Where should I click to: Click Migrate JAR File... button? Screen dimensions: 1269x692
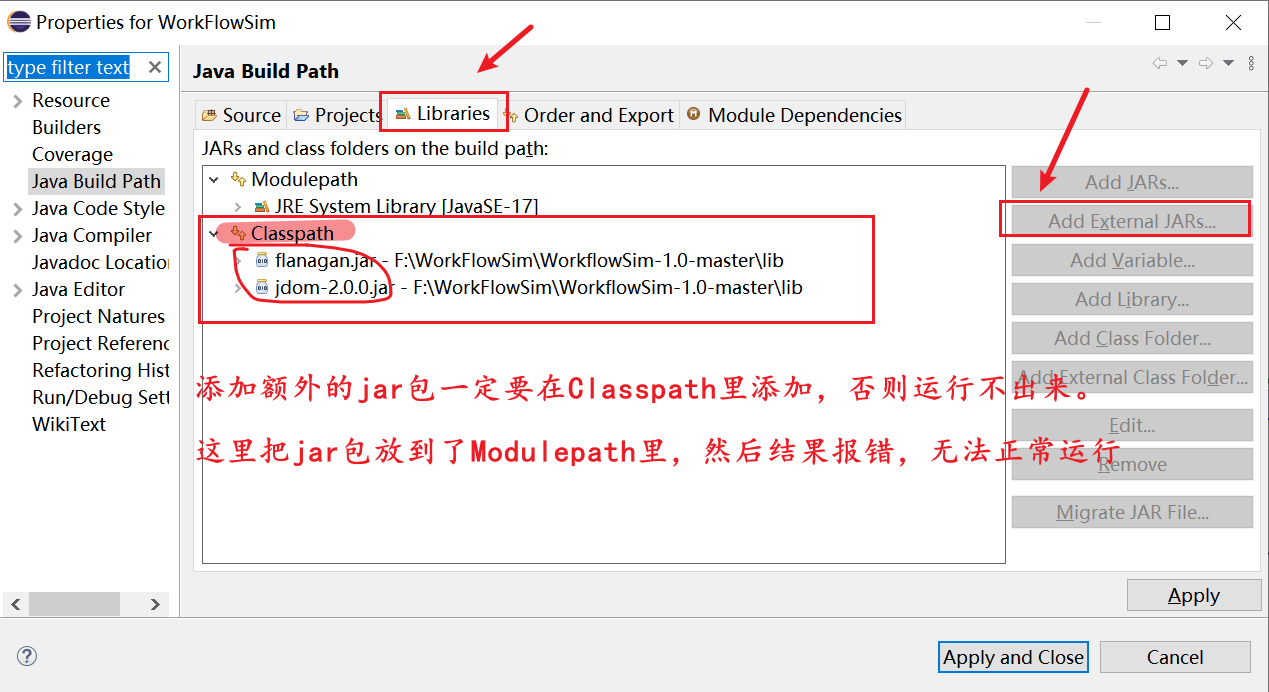1132,512
